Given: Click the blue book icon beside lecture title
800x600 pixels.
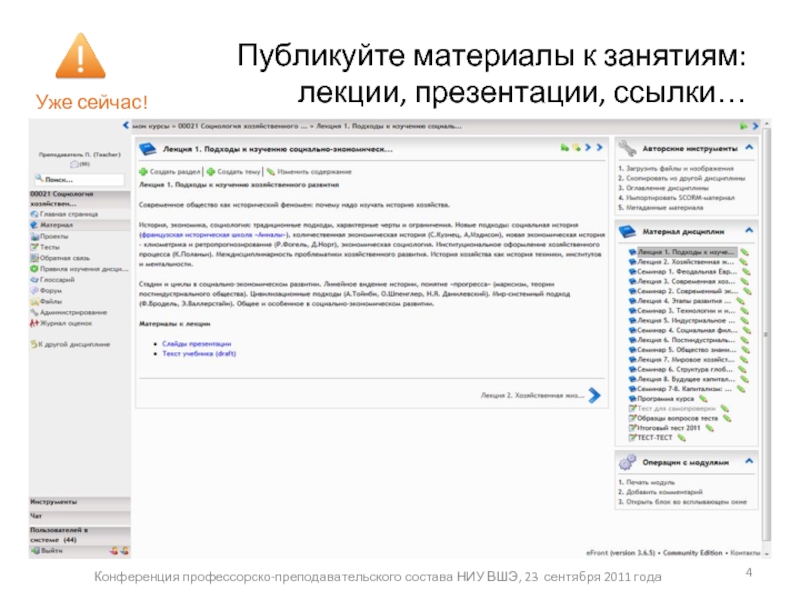Looking at the screenshot, I should (x=148, y=149).
